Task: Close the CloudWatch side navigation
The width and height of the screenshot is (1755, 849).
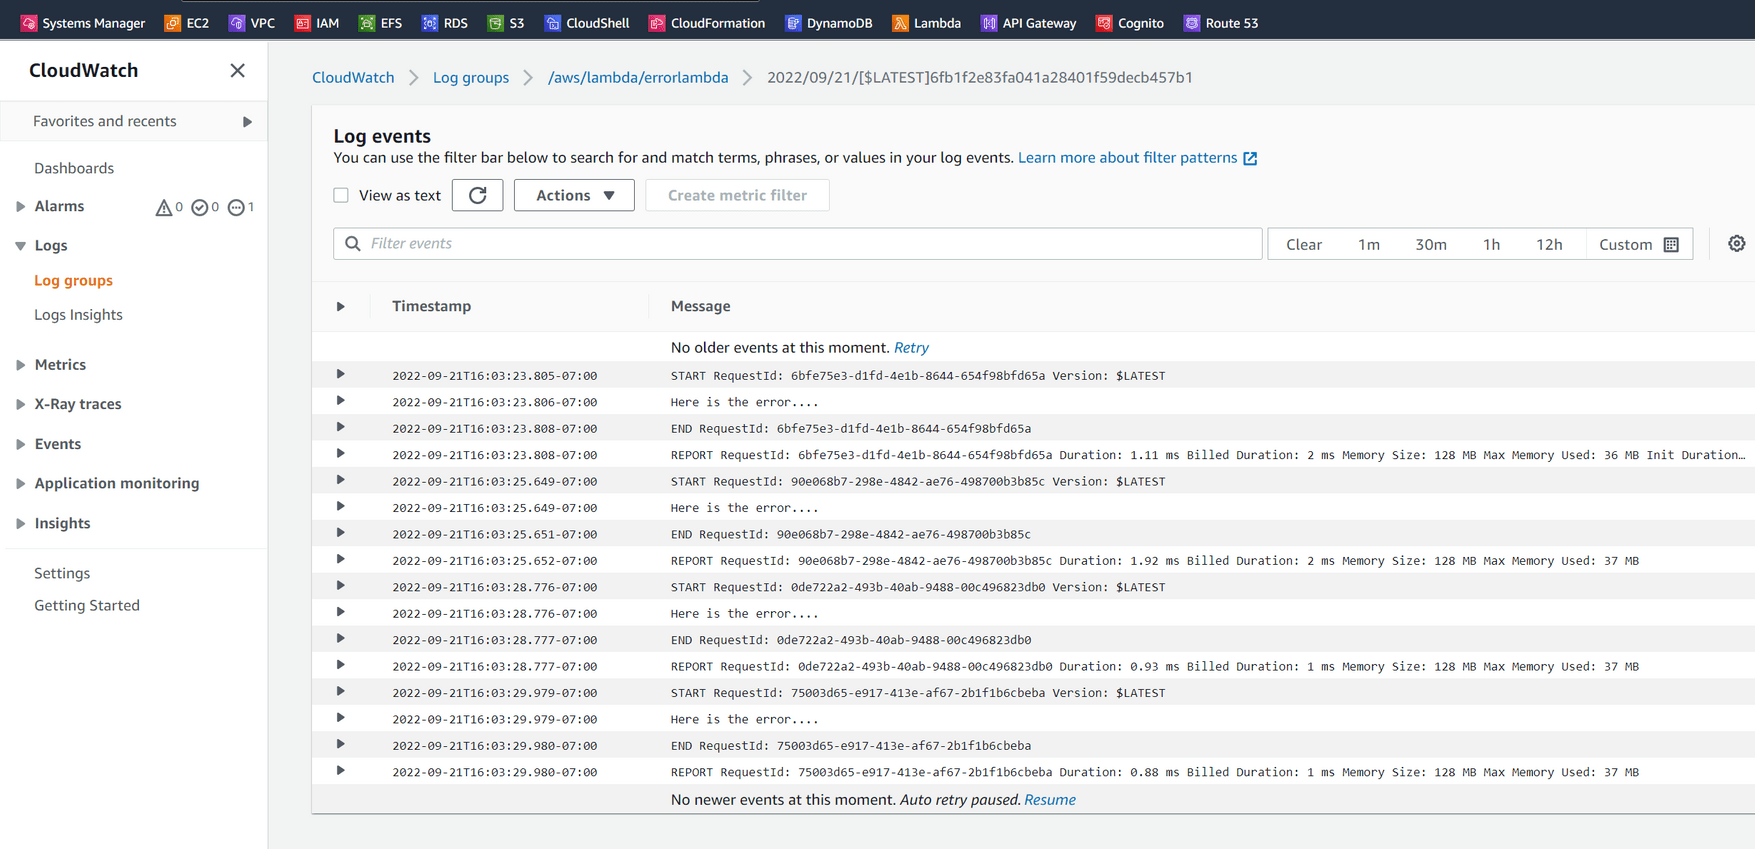Action: point(237,70)
